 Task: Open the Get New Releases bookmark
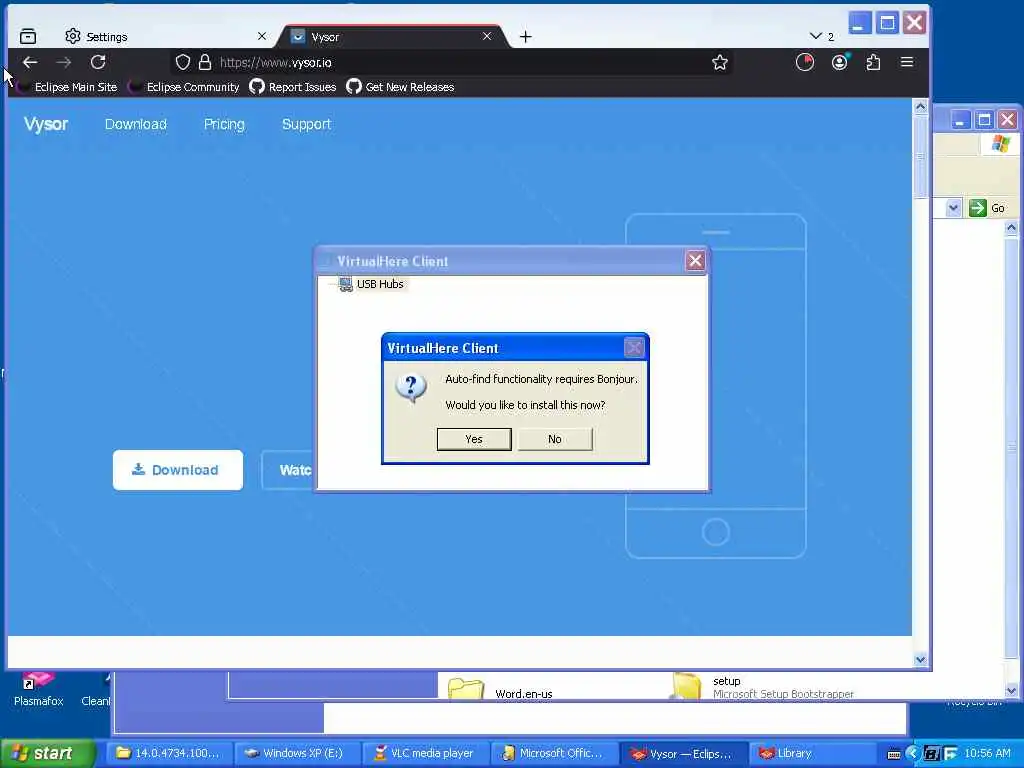coord(400,87)
